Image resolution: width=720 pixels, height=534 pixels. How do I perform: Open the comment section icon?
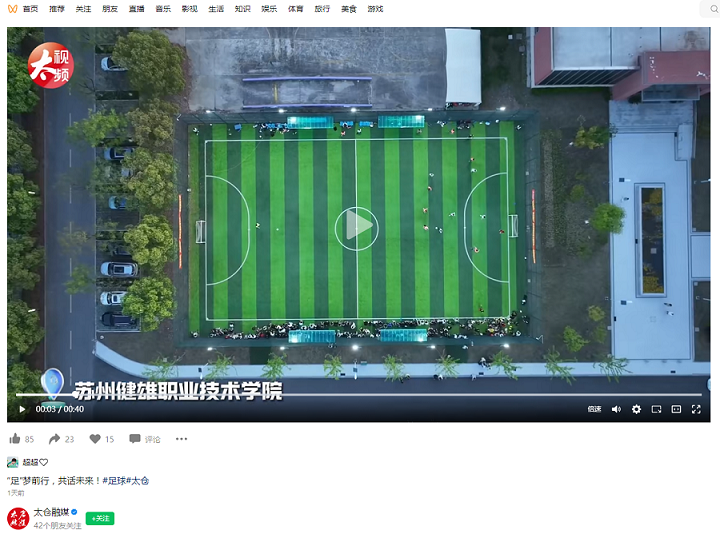pos(135,439)
